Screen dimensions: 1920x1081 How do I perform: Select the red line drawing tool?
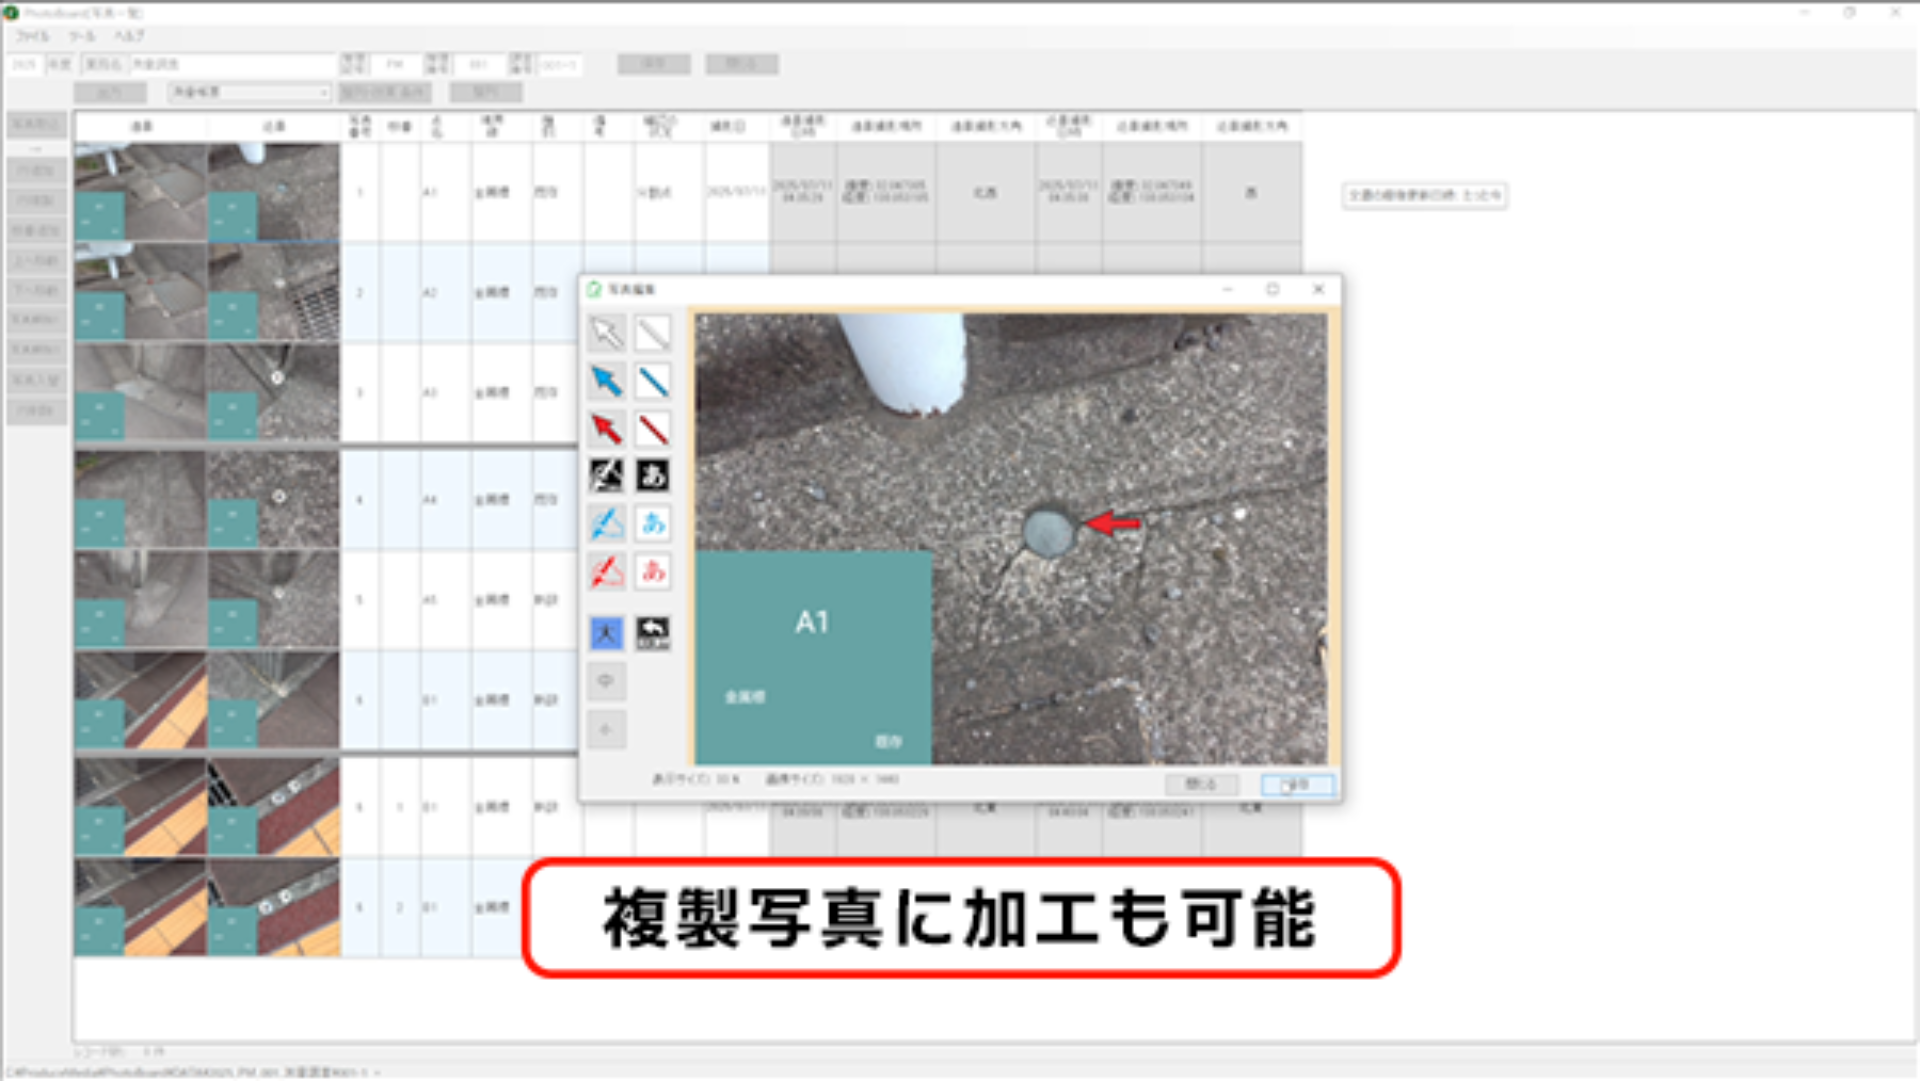click(653, 428)
